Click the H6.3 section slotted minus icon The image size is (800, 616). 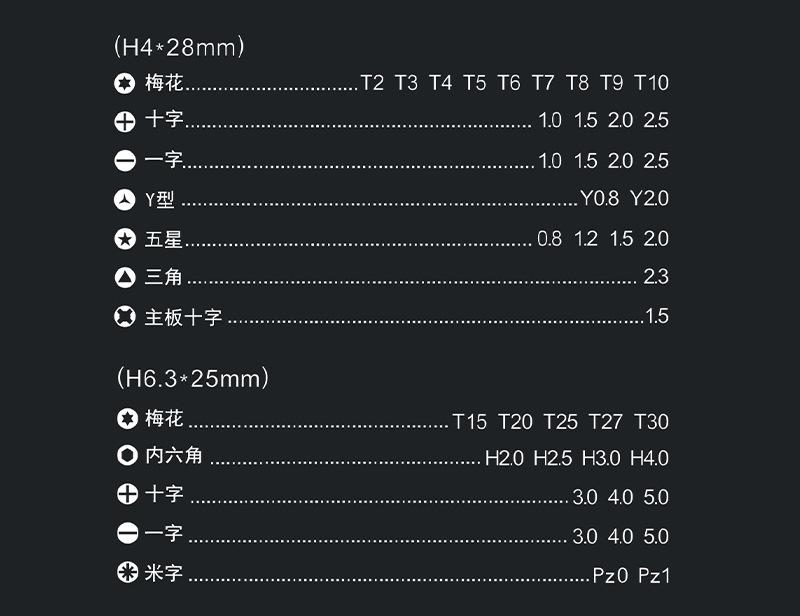coord(128,533)
